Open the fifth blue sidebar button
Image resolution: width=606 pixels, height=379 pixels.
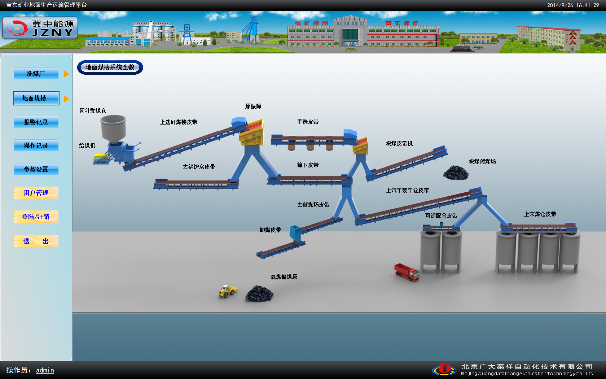36,169
